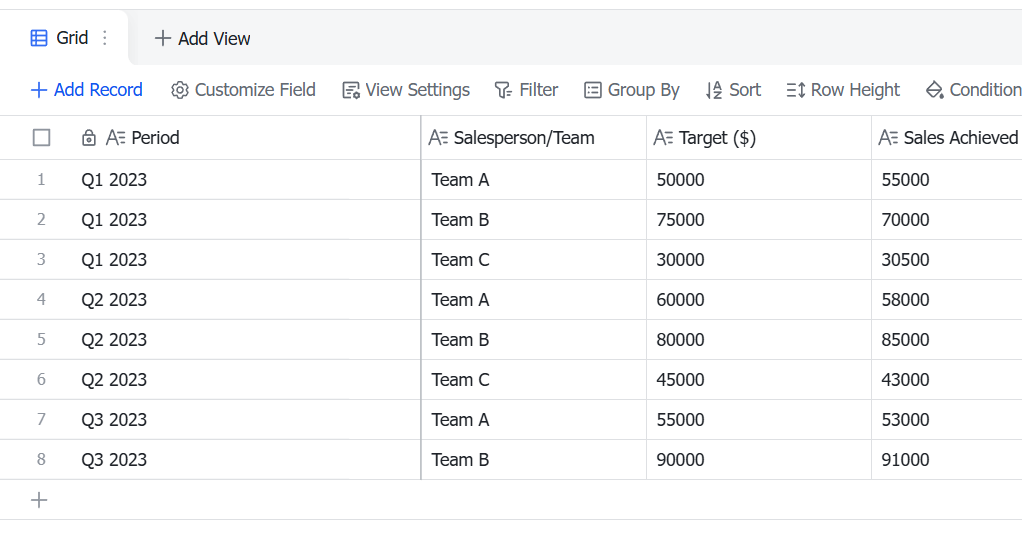Select the row number 1 cell
1022x544 pixels.
pyautogui.click(x=41, y=179)
